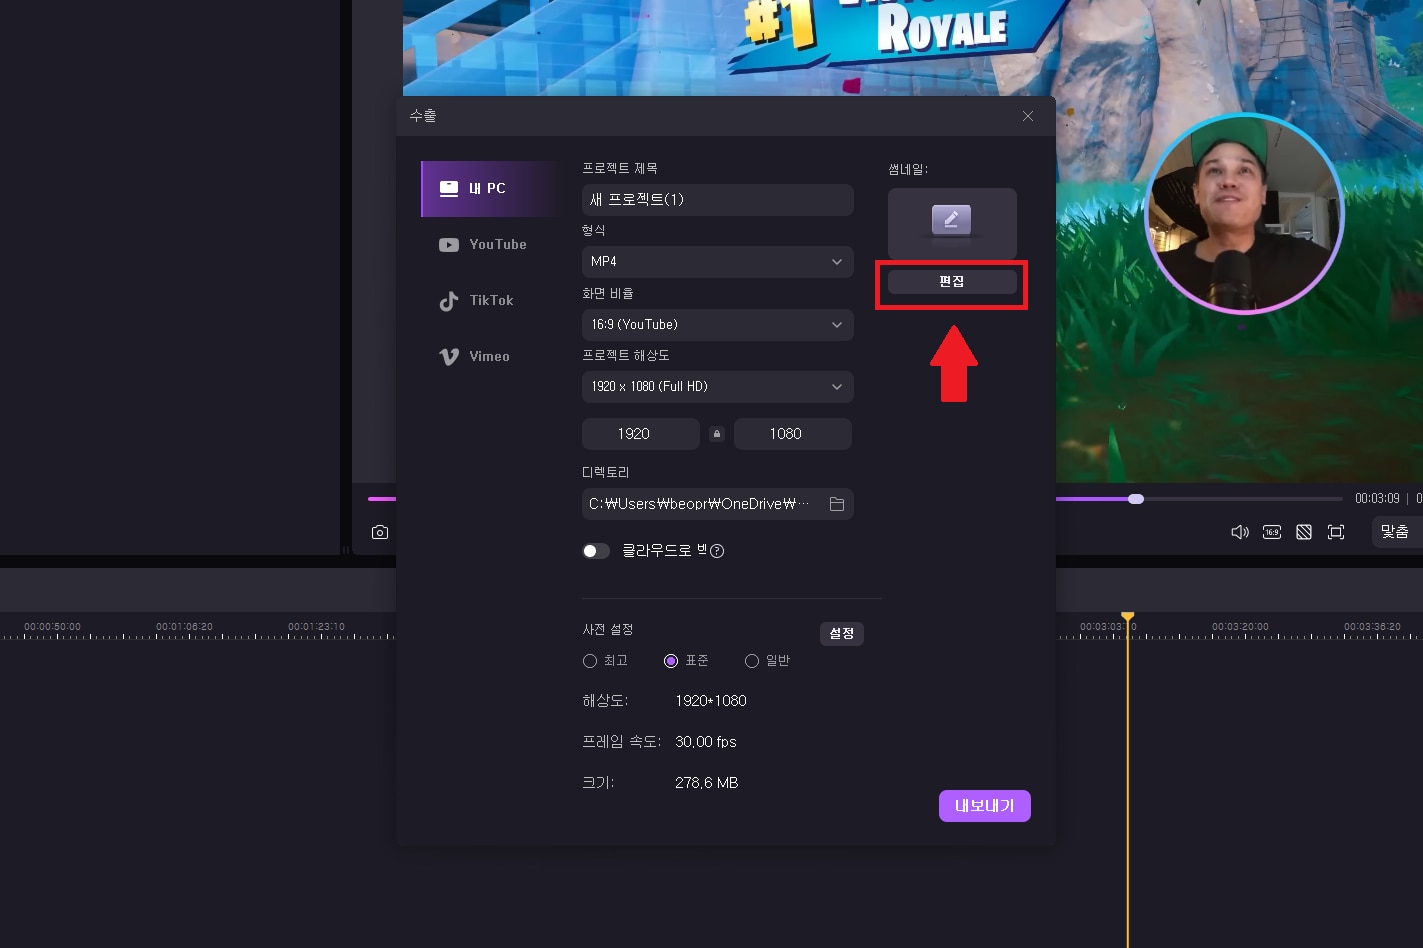Click the fullscreen preview icon
The image size is (1423, 948).
[1336, 532]
